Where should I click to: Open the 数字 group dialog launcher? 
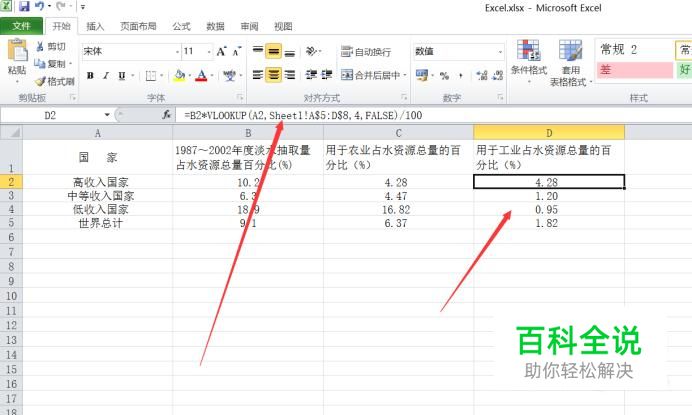pos(500,97)
